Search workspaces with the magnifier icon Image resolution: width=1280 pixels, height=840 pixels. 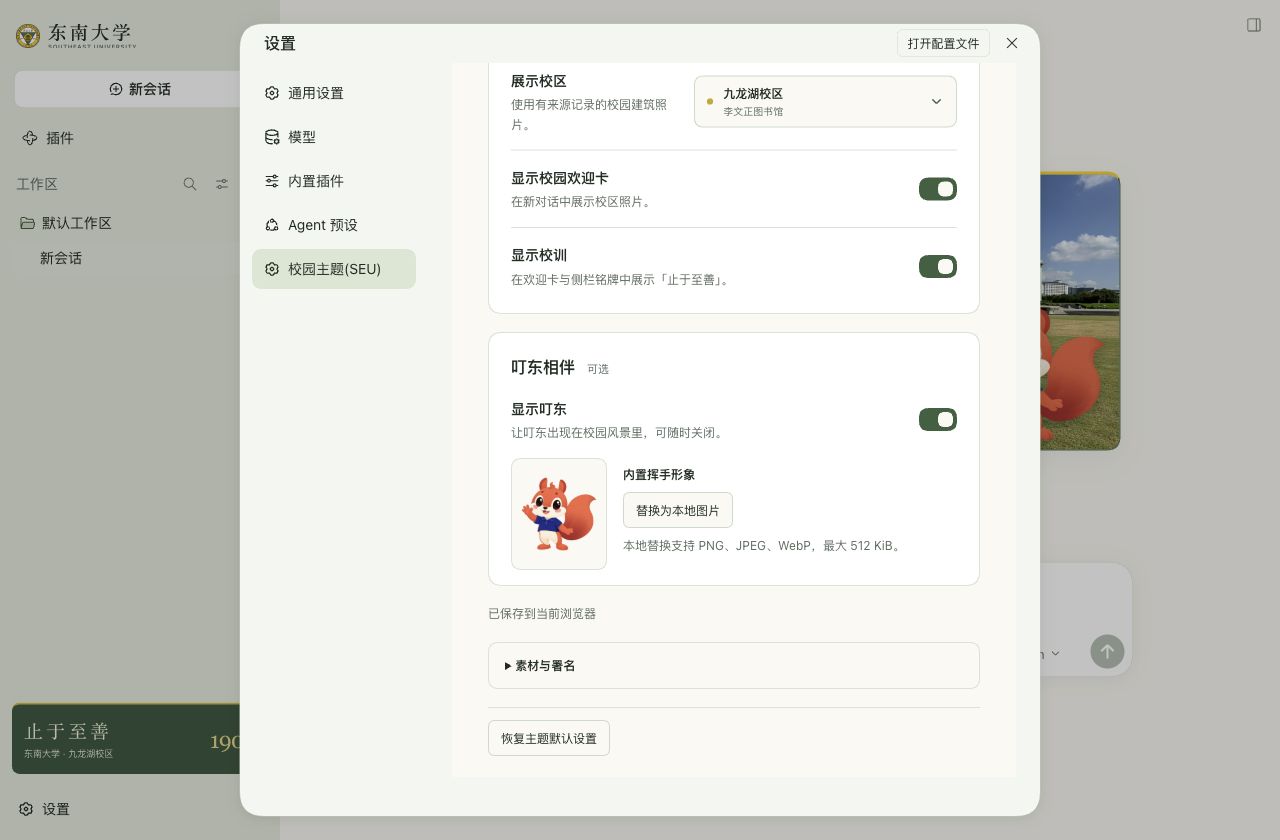coord(190,184)
